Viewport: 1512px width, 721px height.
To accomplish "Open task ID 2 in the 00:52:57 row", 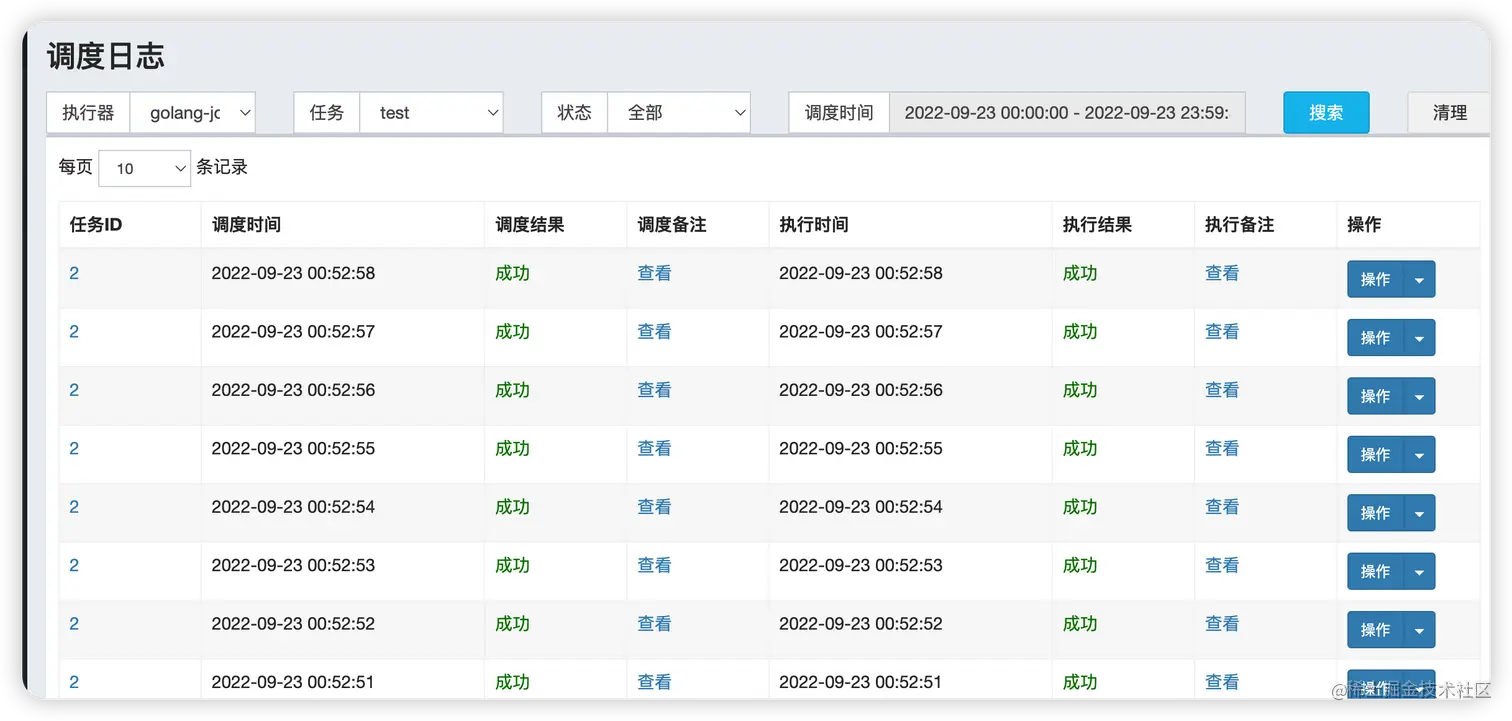I will (74, 332).
